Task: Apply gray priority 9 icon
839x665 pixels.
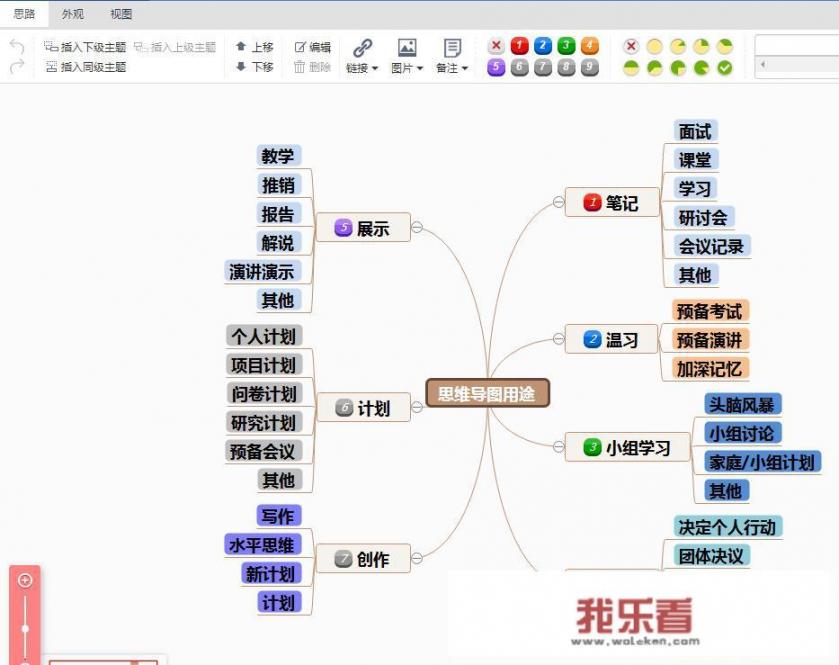Action: (x=590, y=67)
